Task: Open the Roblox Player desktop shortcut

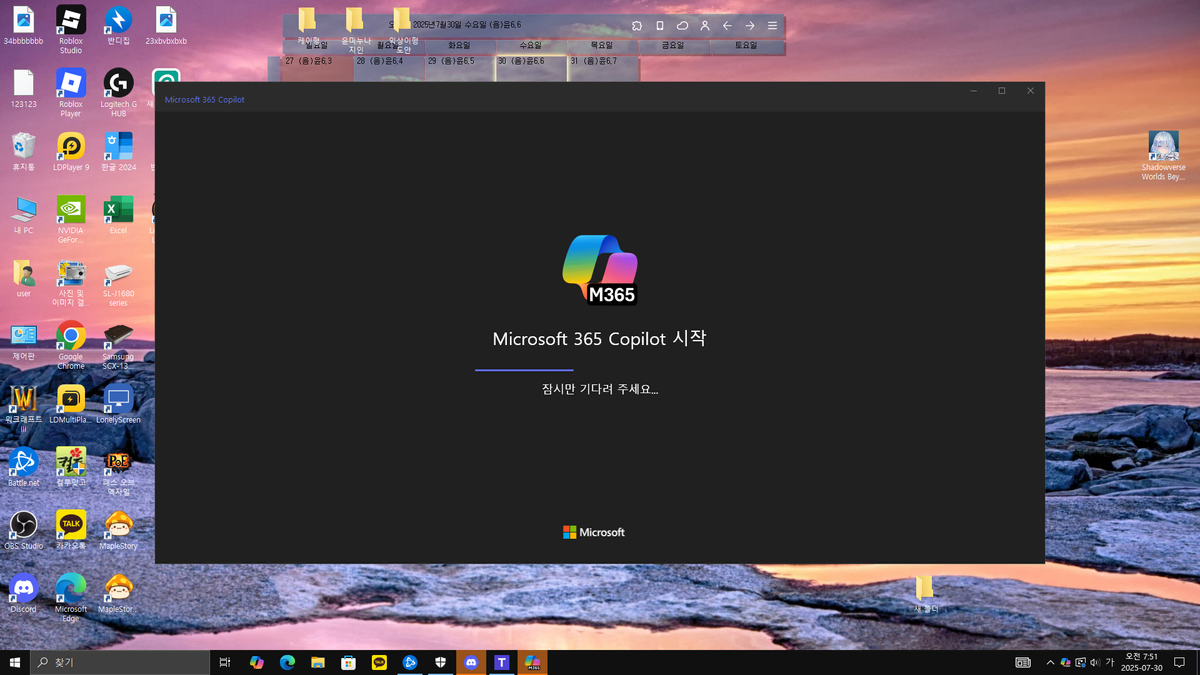Action: (x=70, y=92)
